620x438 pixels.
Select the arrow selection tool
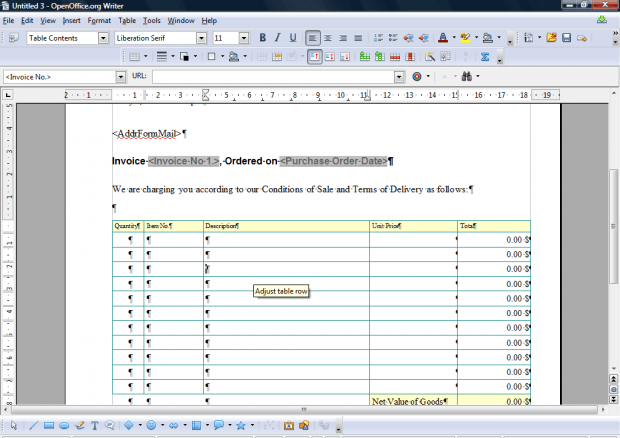pos(14,425)
